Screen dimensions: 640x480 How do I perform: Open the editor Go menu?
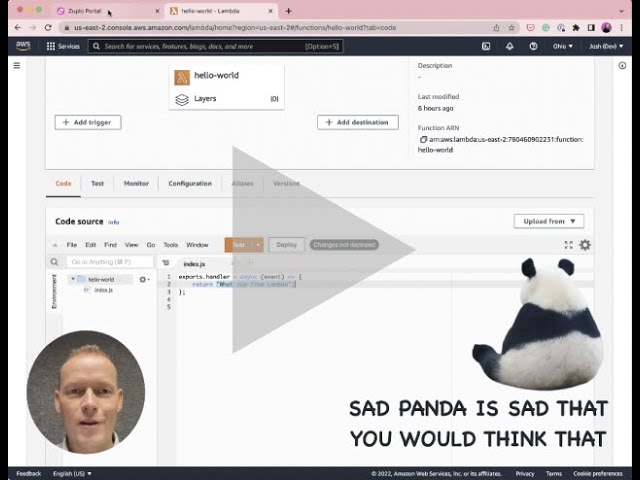tap(151, 245)
